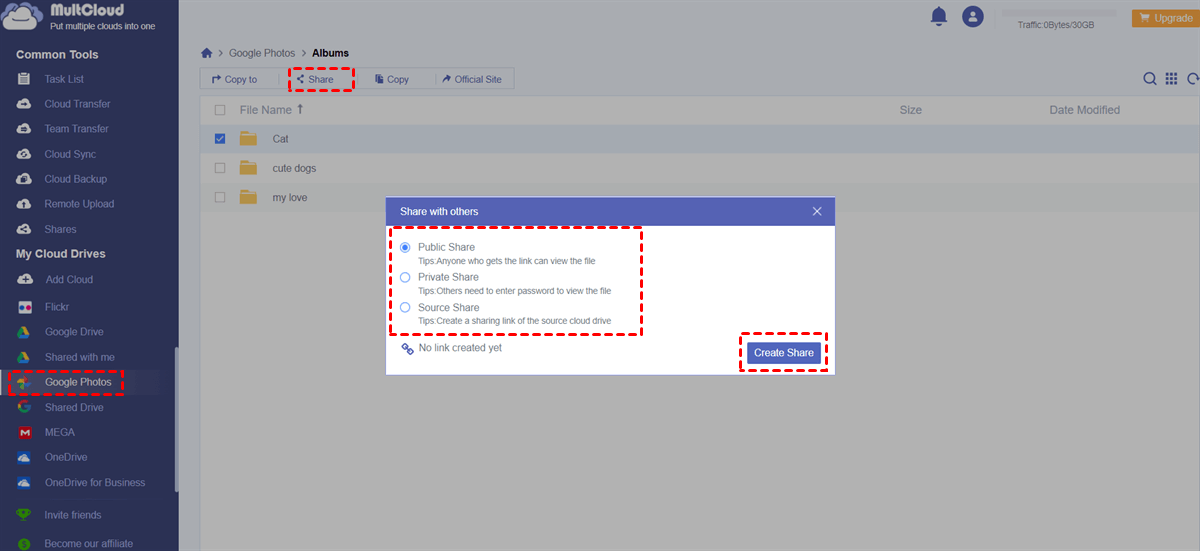This screenshot has width=1200, height=551.
Task: Click the my love folder name
Action: 290,197
